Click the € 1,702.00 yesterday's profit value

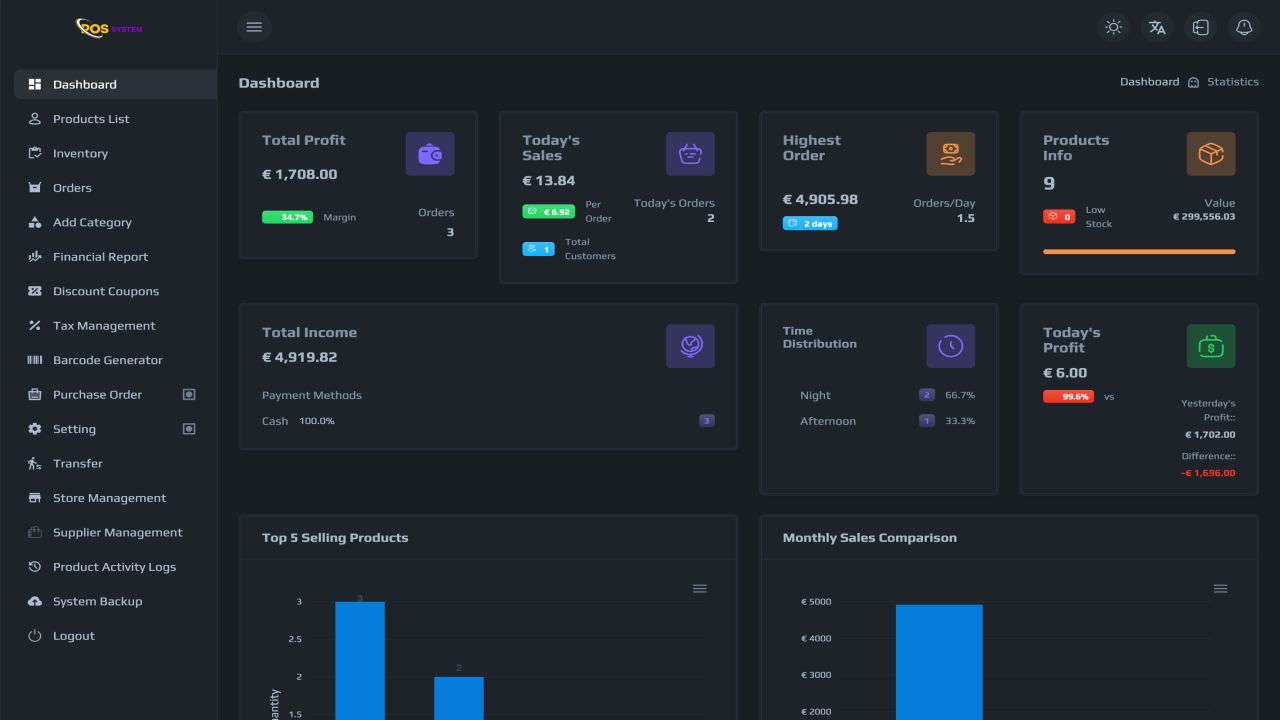click(1210, 435)
